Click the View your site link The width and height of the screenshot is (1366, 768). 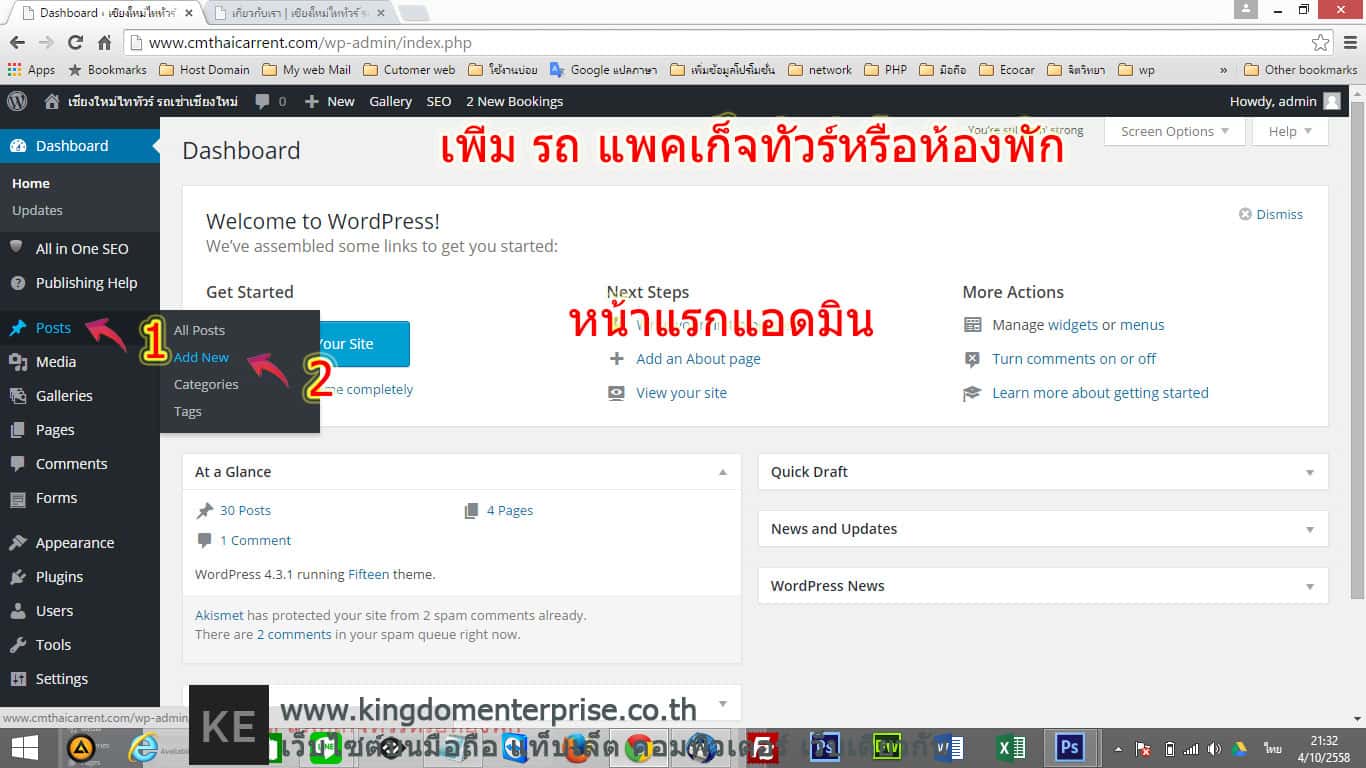pos(681,393)
